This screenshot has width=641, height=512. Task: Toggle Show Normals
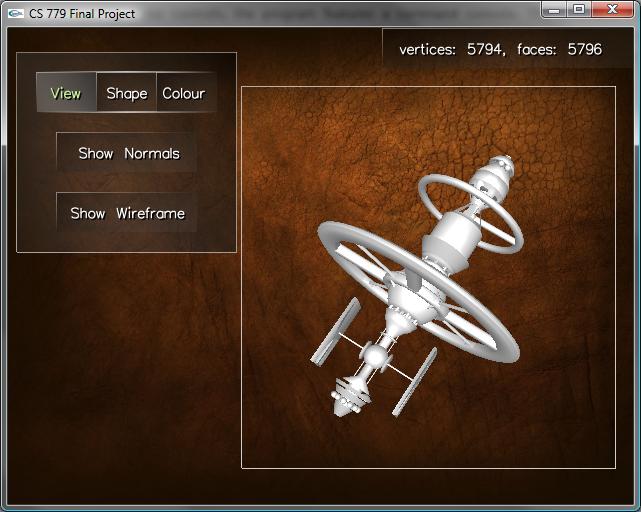click(128, 153)
